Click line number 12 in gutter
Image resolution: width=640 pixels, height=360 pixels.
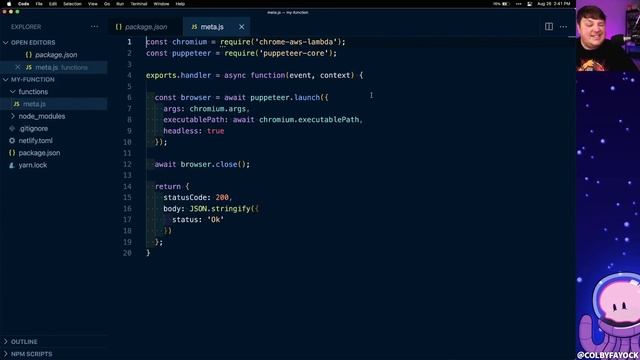coord(127,164)
